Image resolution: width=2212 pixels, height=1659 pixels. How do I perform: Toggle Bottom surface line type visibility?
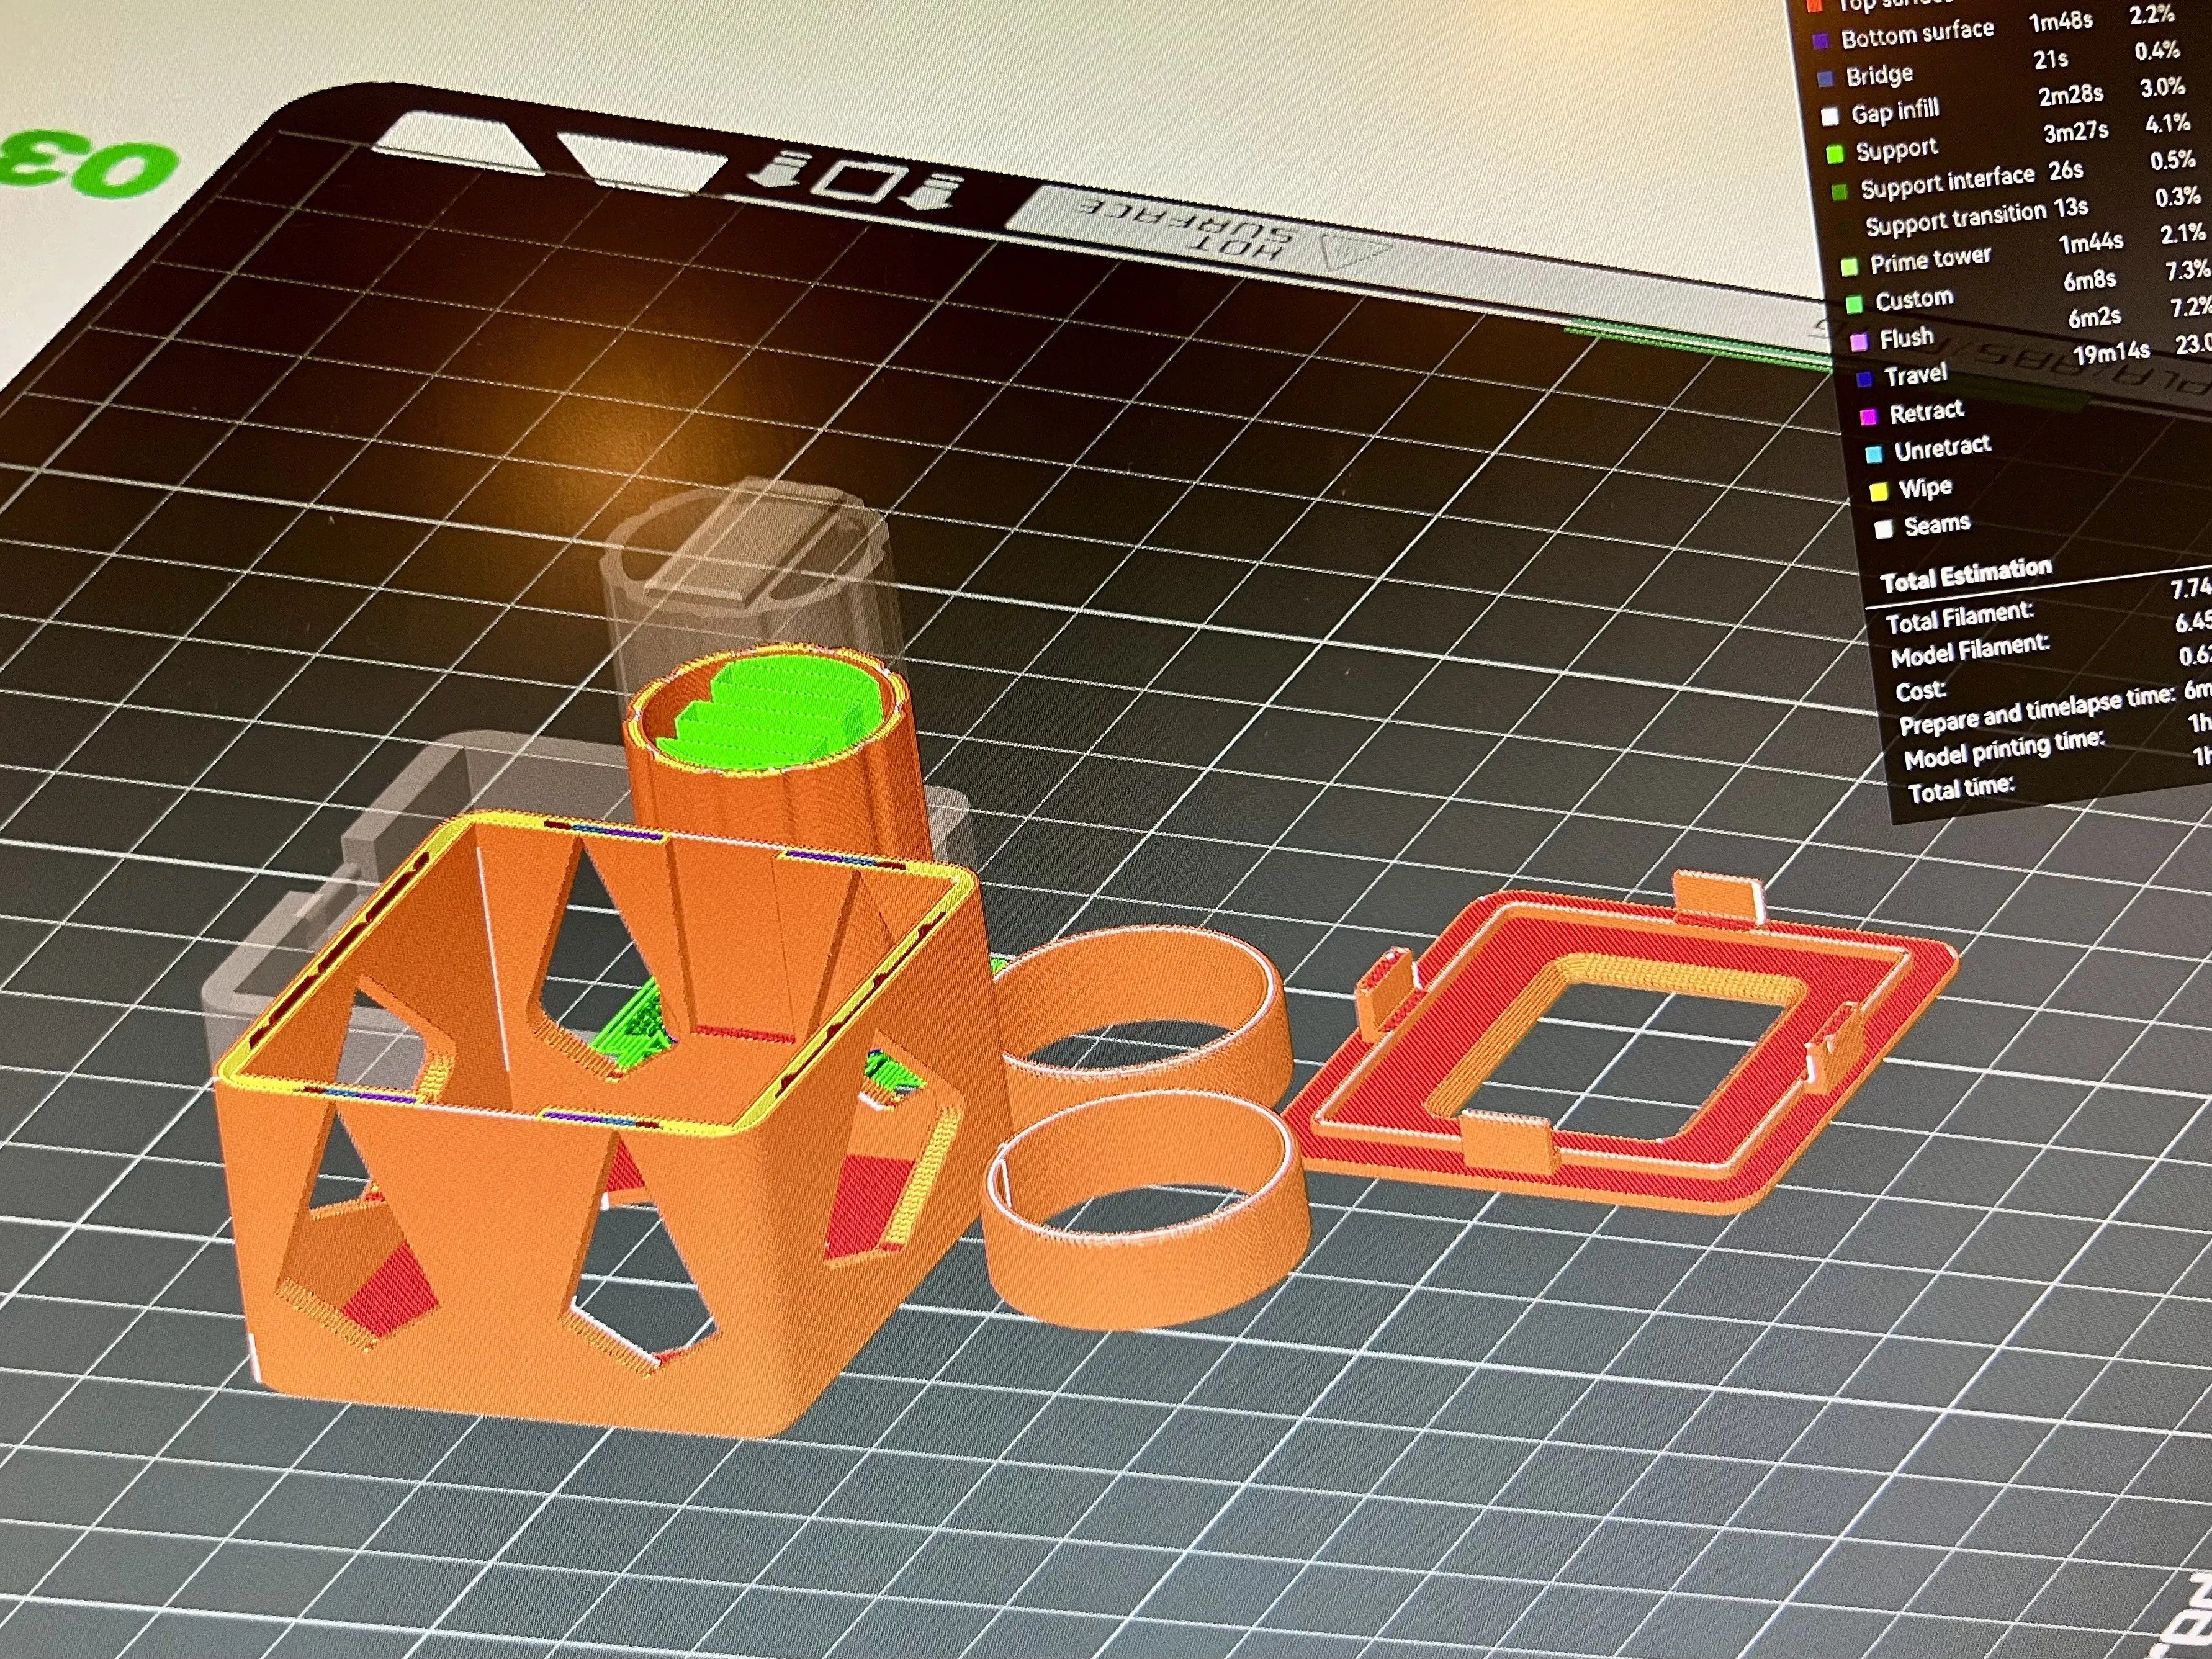coord(1918,34)
